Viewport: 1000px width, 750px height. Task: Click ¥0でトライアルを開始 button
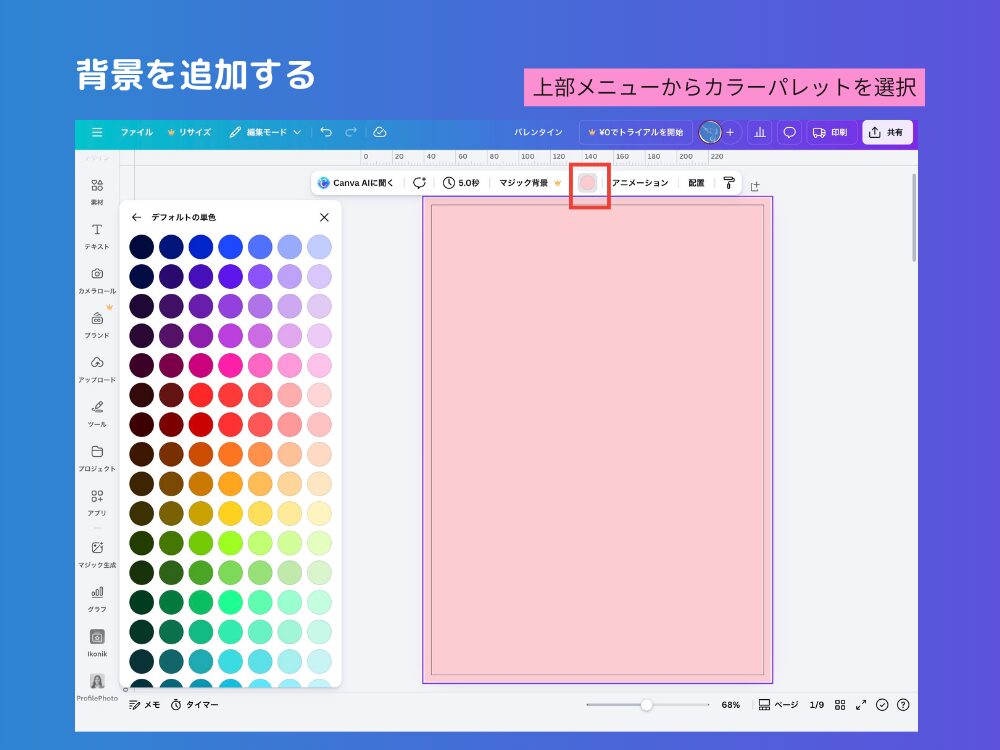[638, 131]
